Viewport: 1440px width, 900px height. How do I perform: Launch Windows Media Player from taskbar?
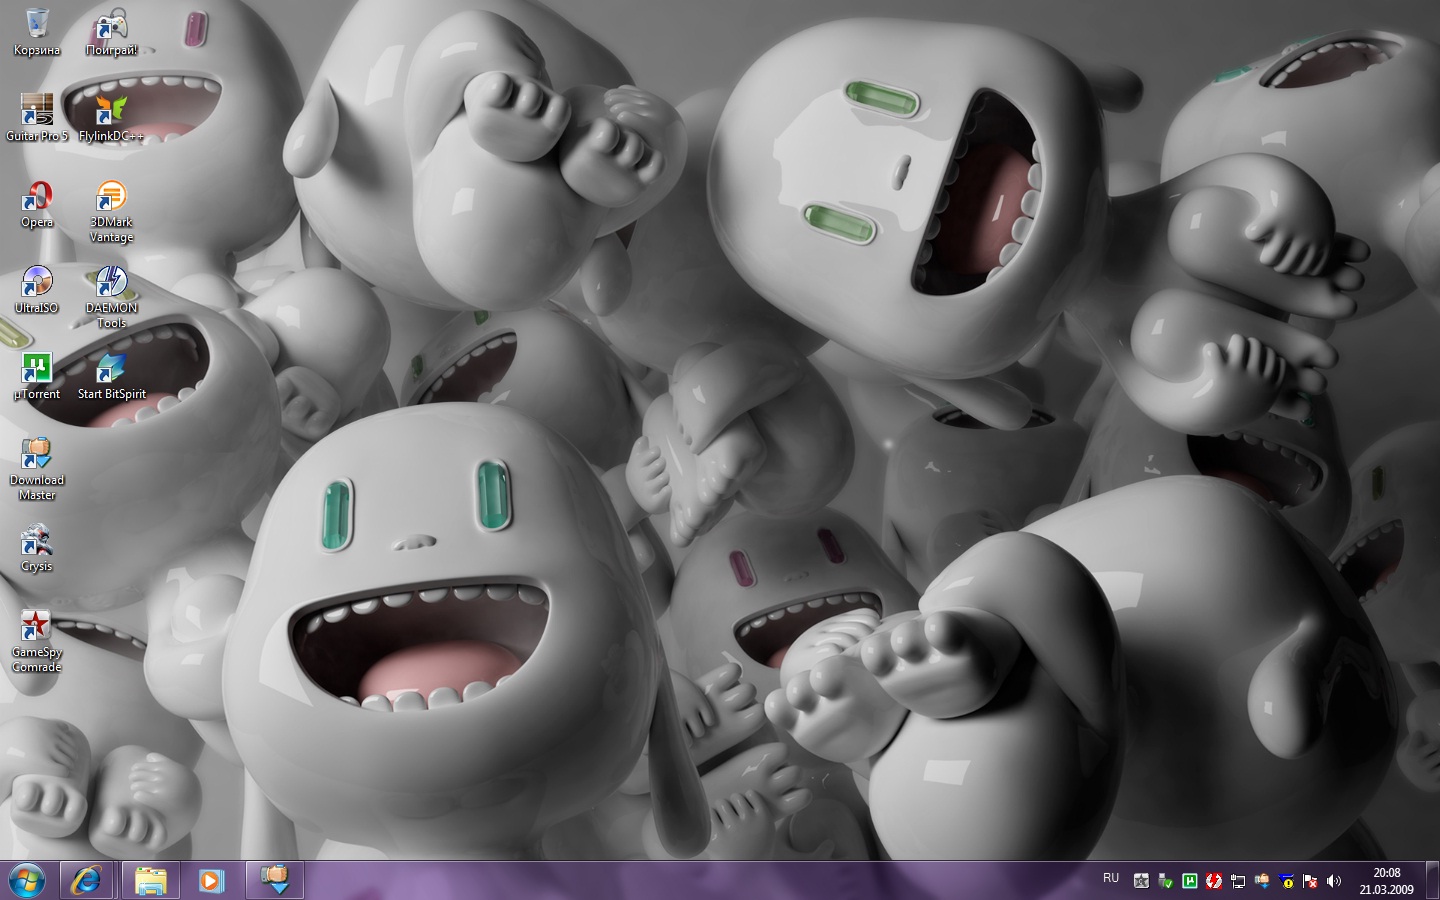(x=211, y=880)
